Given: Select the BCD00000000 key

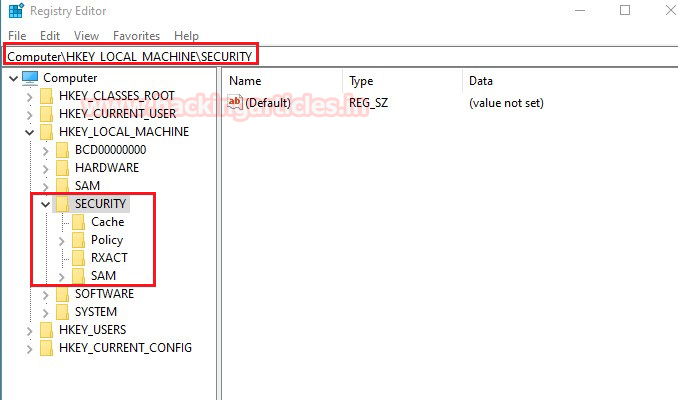Looking at the screenshot, I should (111, 150).
